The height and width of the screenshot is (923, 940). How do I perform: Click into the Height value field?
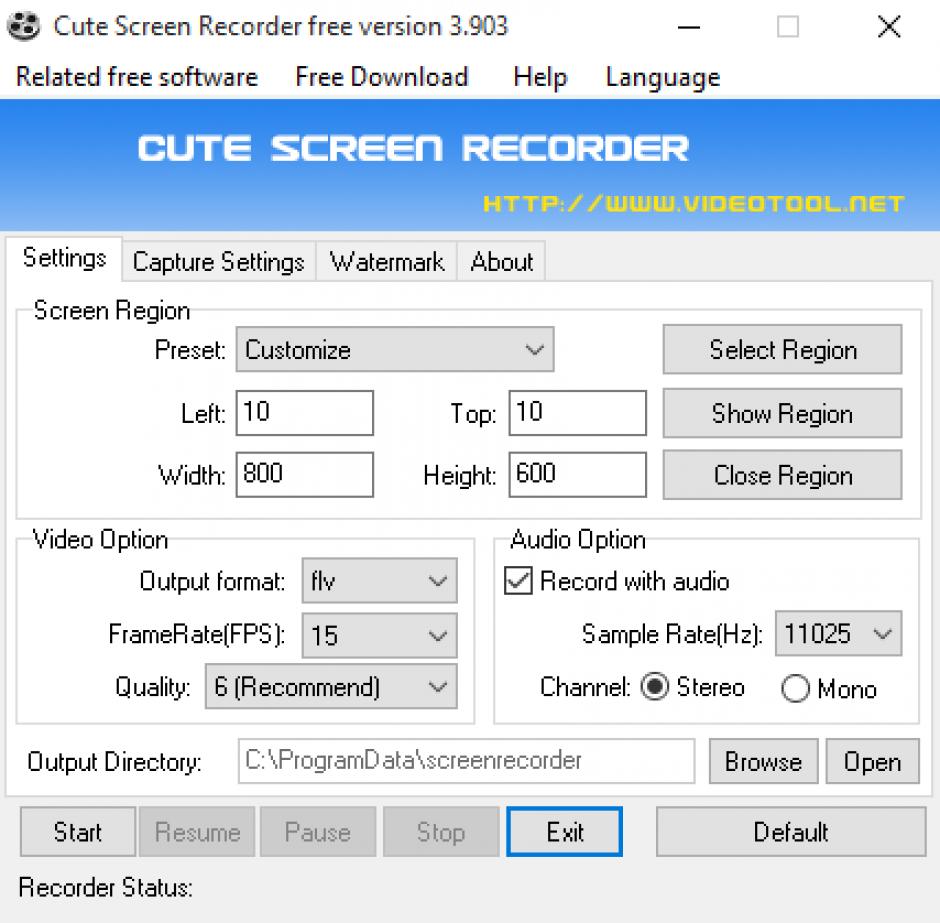[577, 475]
